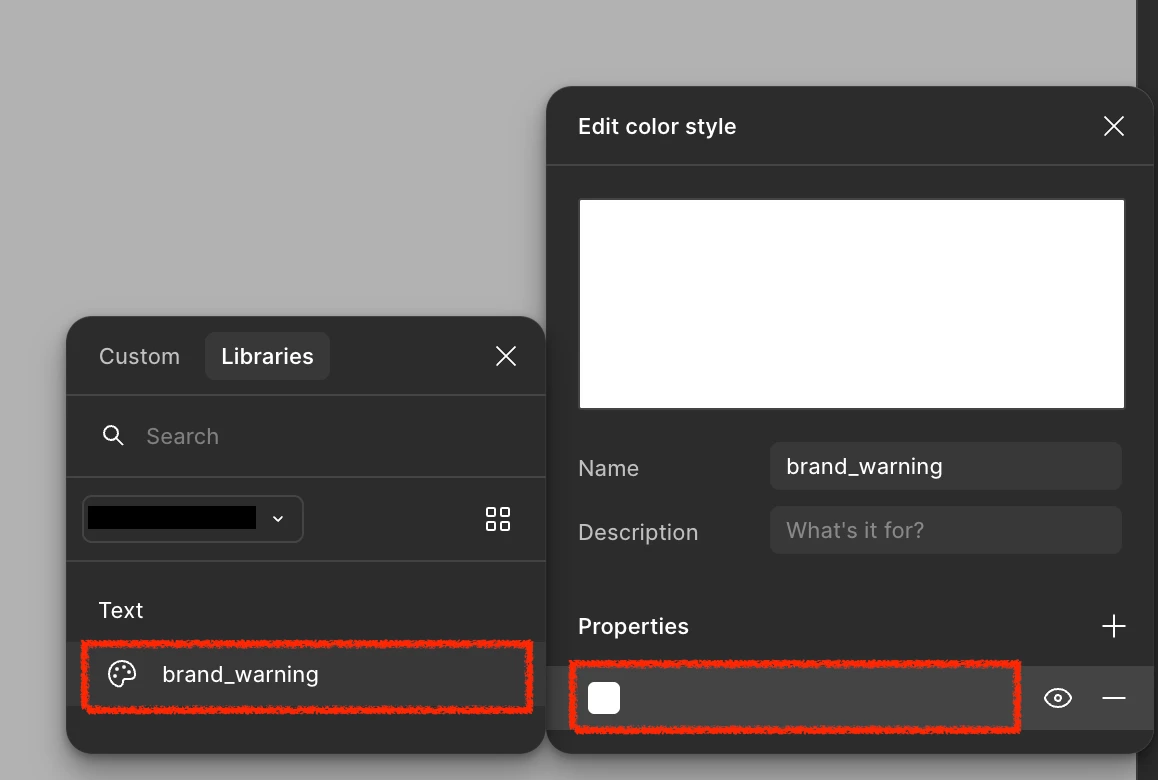Image resolution: width=1158 pixels, height=780 pixels.
Task: Collapse the Text styles section
Action: 120,610
